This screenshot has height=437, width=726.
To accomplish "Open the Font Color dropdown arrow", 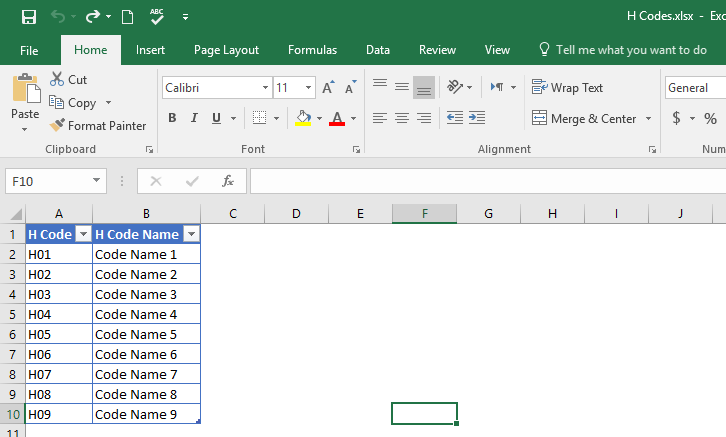I will click(x=354, y=119).
